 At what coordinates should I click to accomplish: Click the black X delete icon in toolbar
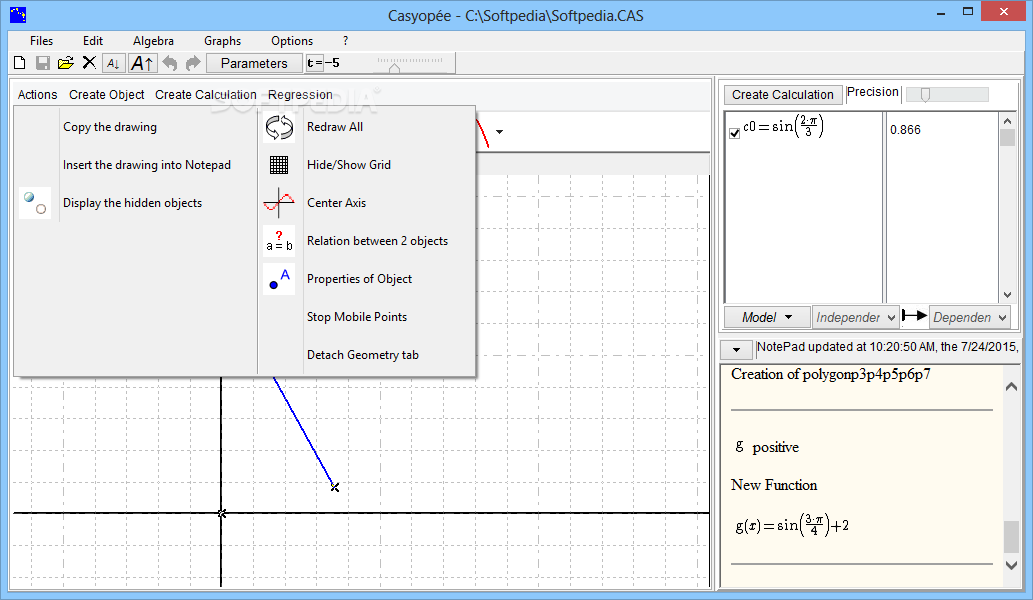click(x=89, y=63)
